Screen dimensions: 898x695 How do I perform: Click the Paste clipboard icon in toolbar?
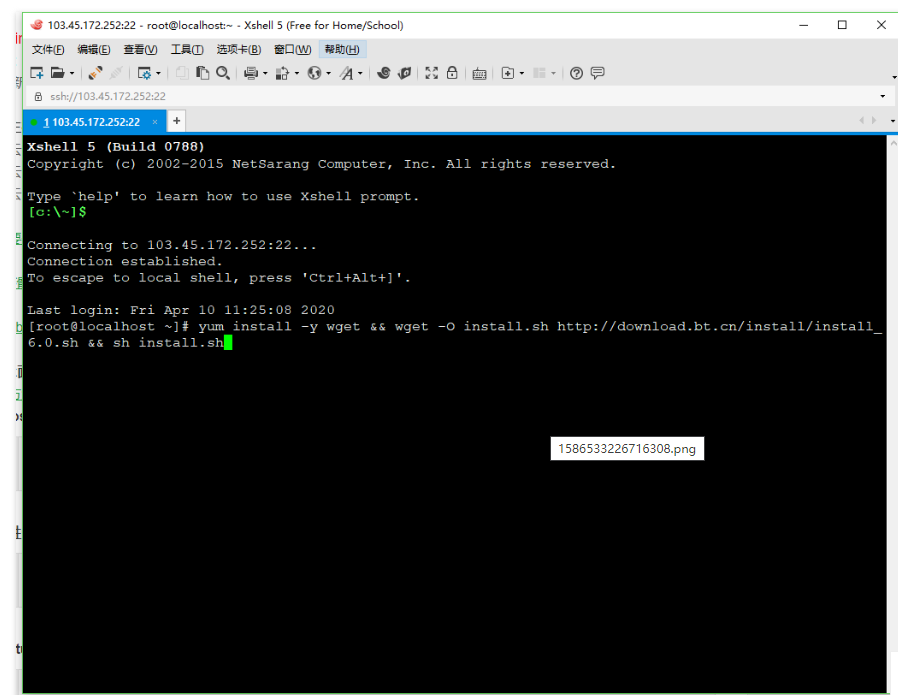coord(203,73)
